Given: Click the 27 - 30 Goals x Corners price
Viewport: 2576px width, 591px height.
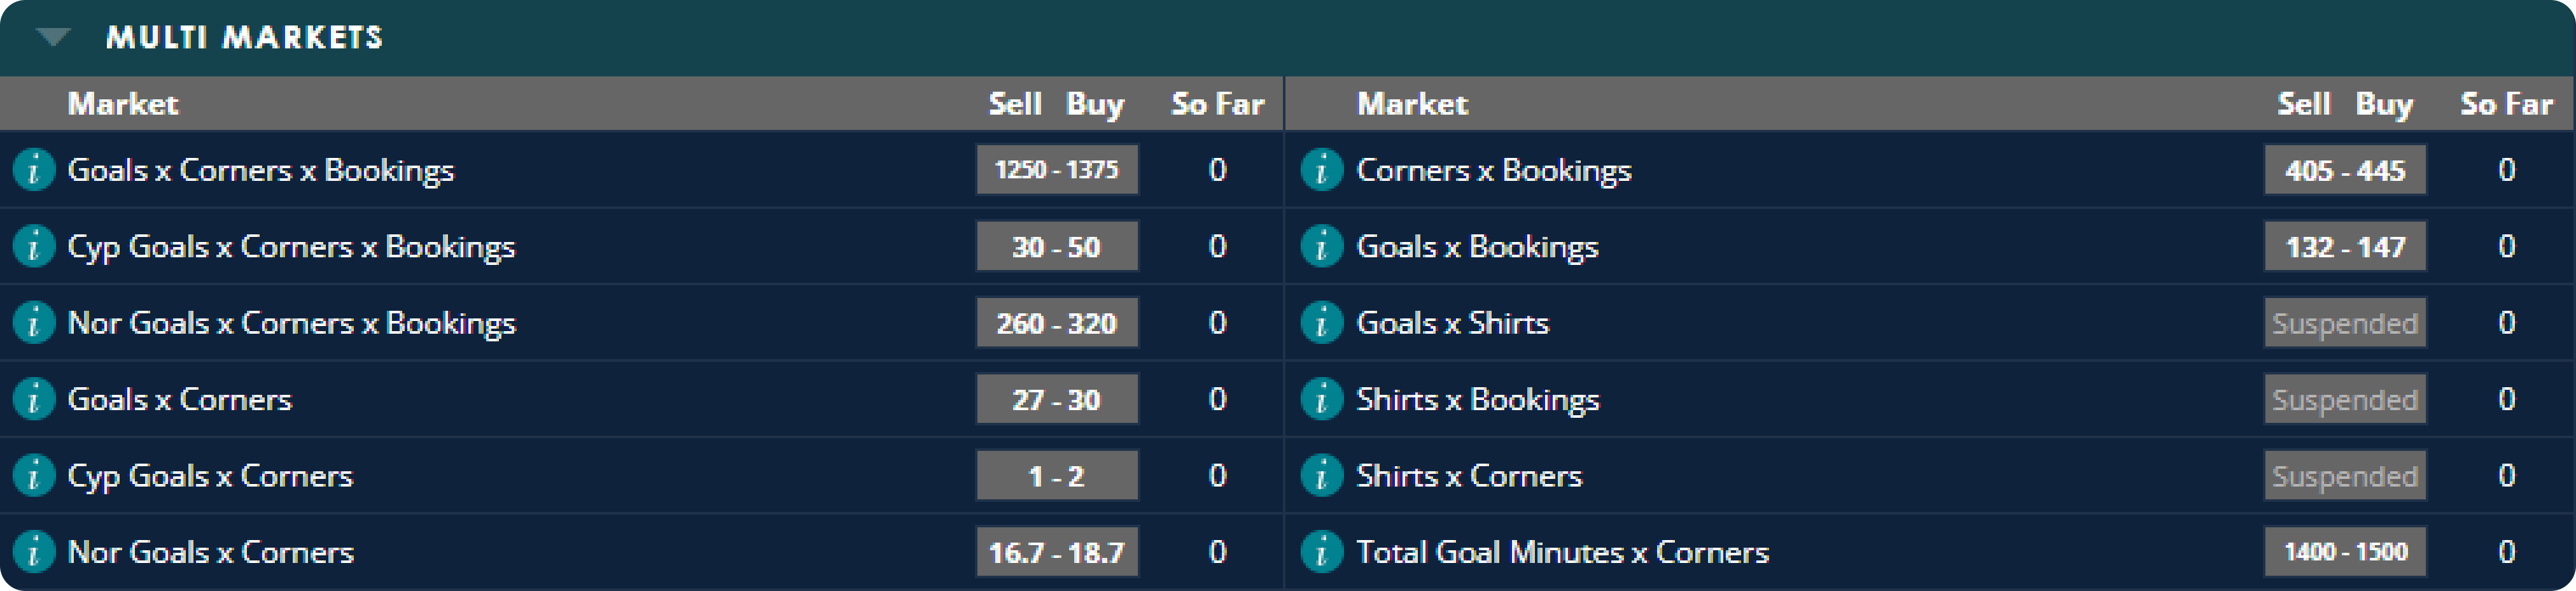Looking at the screenshot, I should coord(1057,399).
